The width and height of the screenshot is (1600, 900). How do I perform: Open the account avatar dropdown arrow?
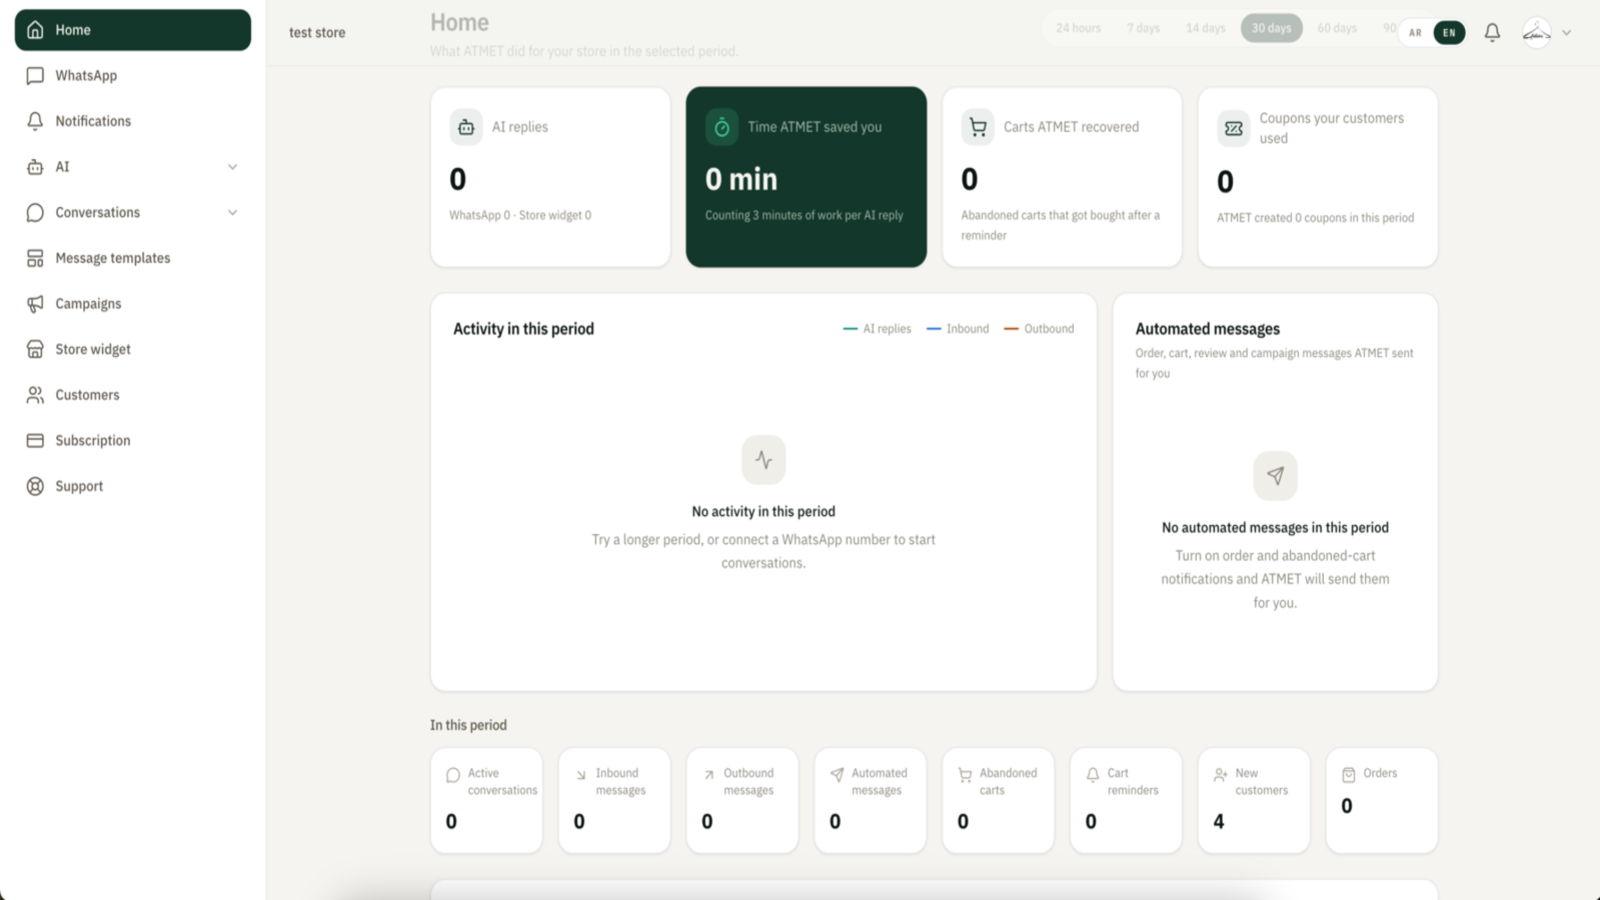1567,33
